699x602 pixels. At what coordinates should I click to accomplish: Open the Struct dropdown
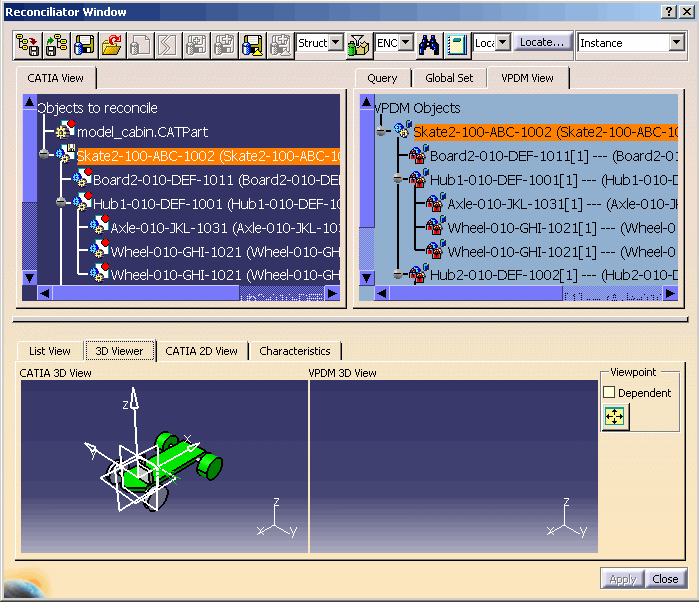(337, 43)
